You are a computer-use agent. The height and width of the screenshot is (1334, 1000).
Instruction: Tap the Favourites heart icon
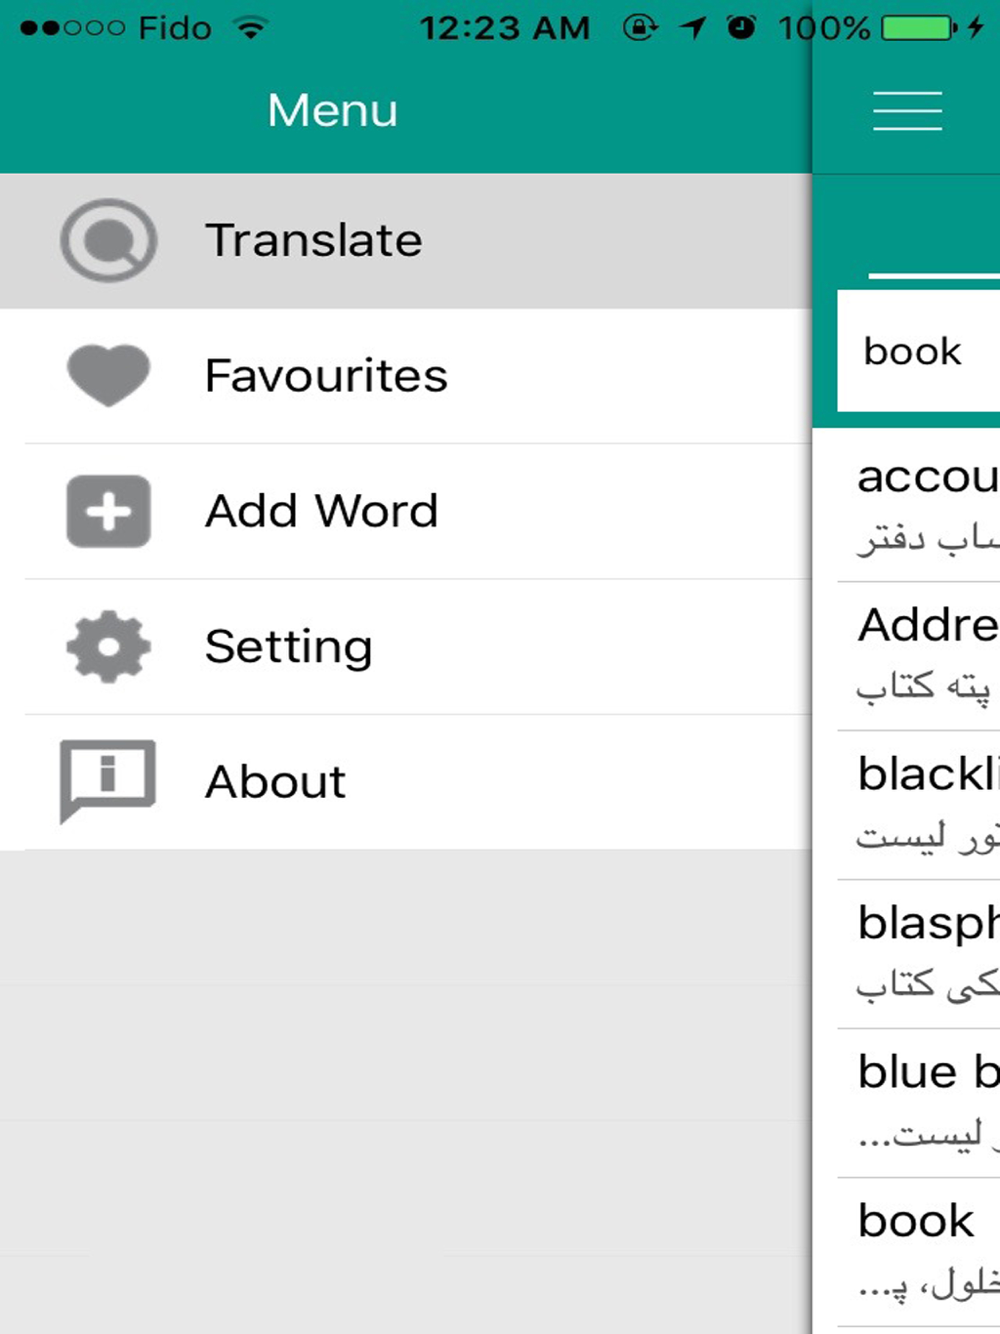point(108,376)
